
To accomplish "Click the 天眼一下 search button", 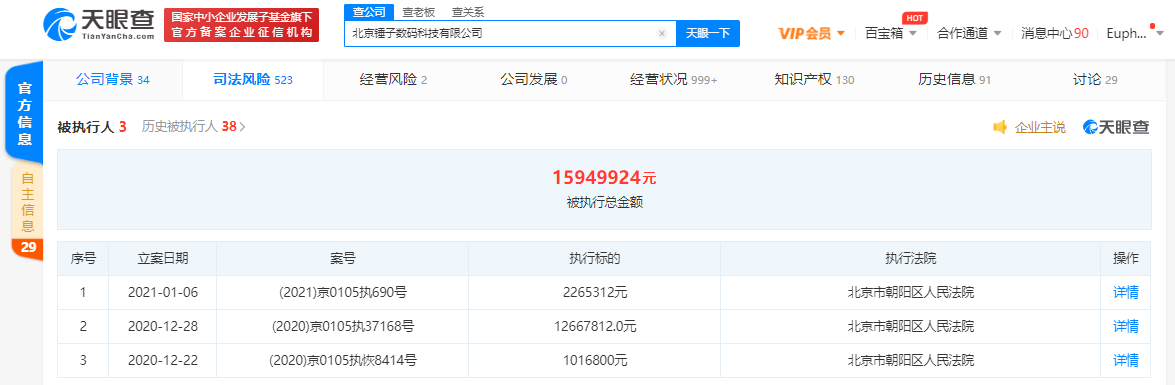I will coord(707,34).
